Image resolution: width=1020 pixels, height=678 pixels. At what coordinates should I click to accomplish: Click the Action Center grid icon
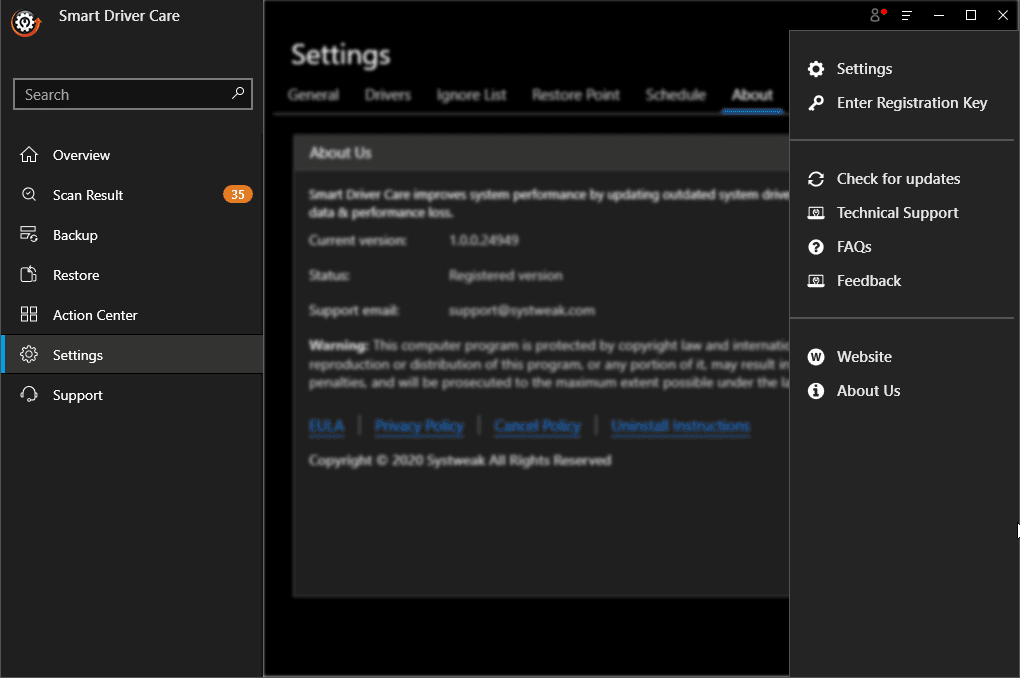click(x=29, y=315)
